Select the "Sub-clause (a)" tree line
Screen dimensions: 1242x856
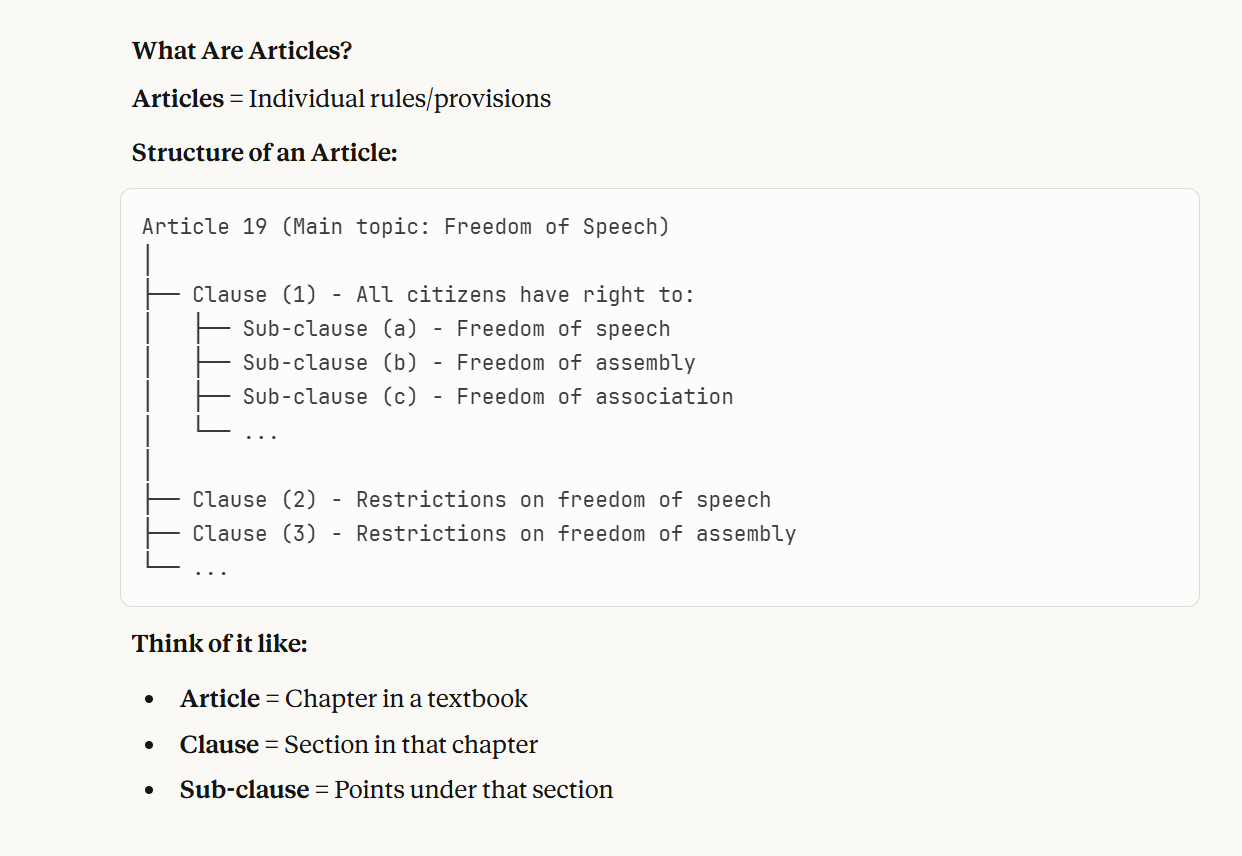click(x=455, y=329)
